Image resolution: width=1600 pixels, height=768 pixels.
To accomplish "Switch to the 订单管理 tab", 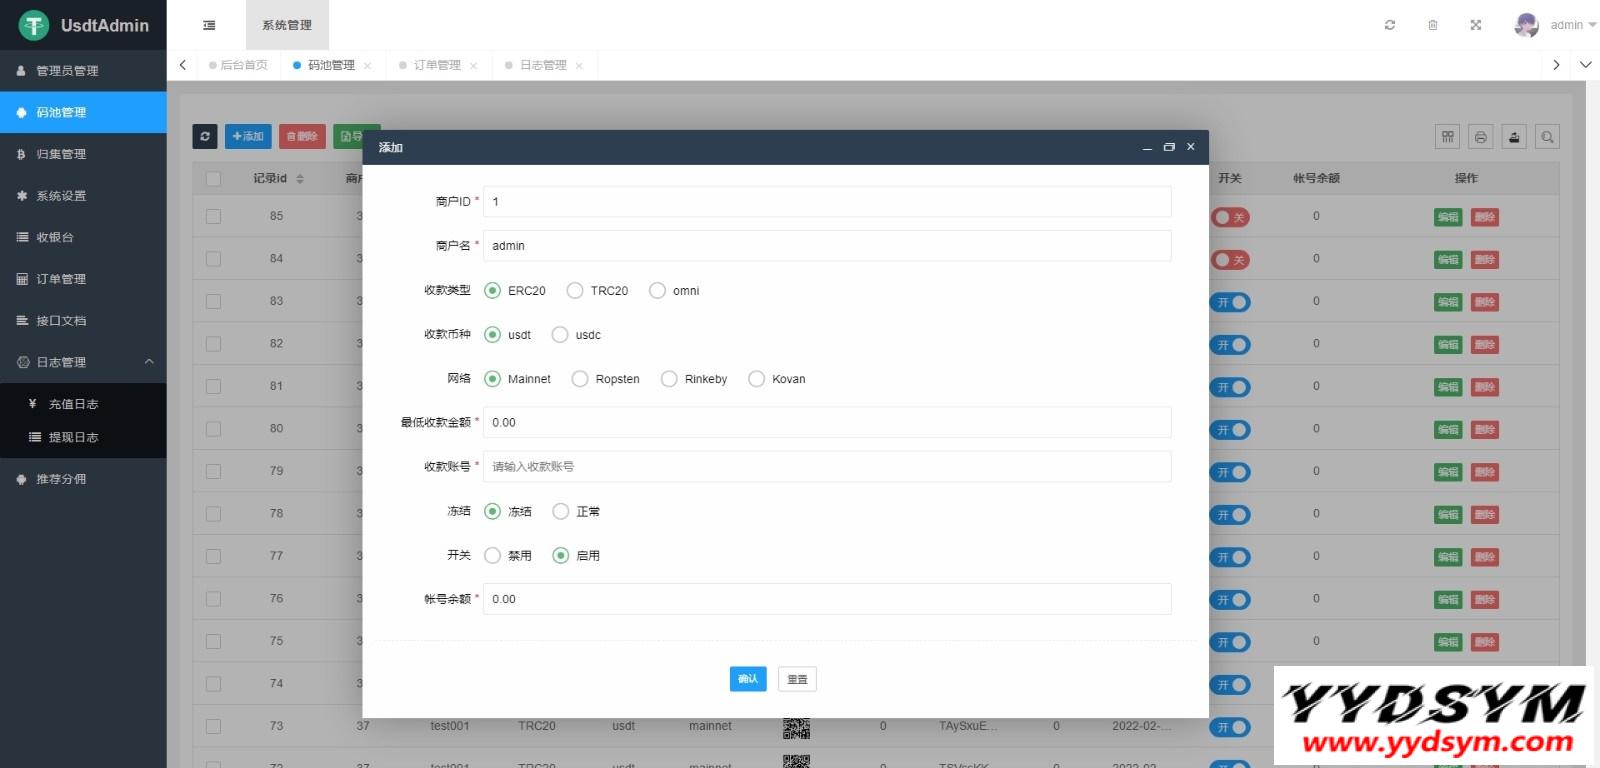I will click(x=437, y=65).
